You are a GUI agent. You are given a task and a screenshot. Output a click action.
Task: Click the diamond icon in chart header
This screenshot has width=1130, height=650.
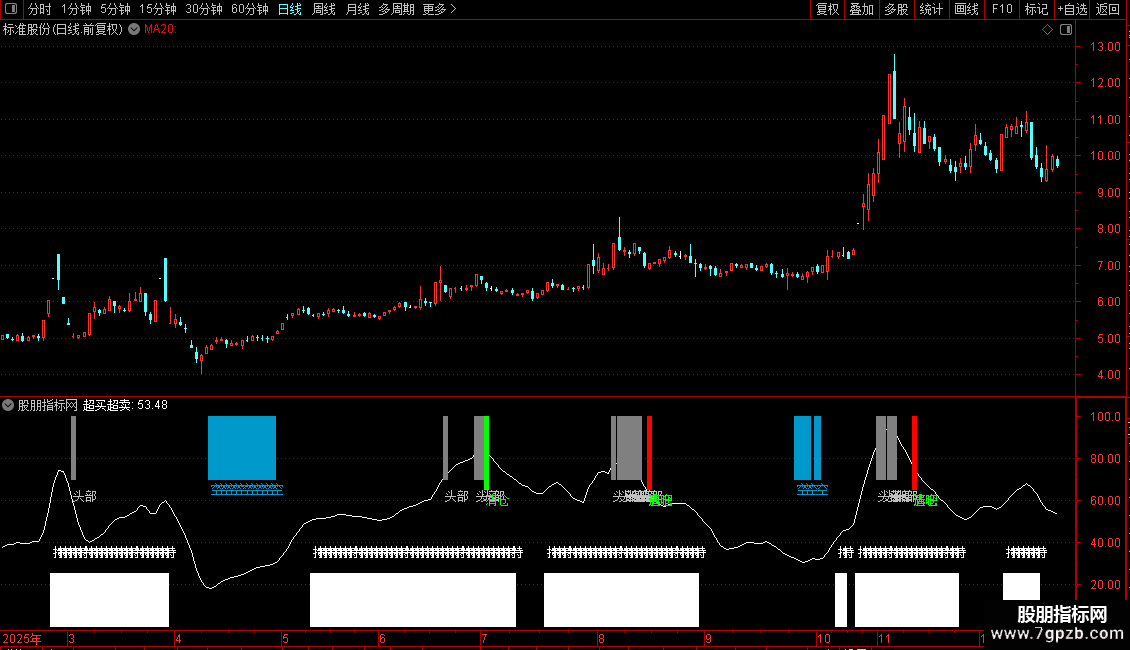click(1048, 30)
